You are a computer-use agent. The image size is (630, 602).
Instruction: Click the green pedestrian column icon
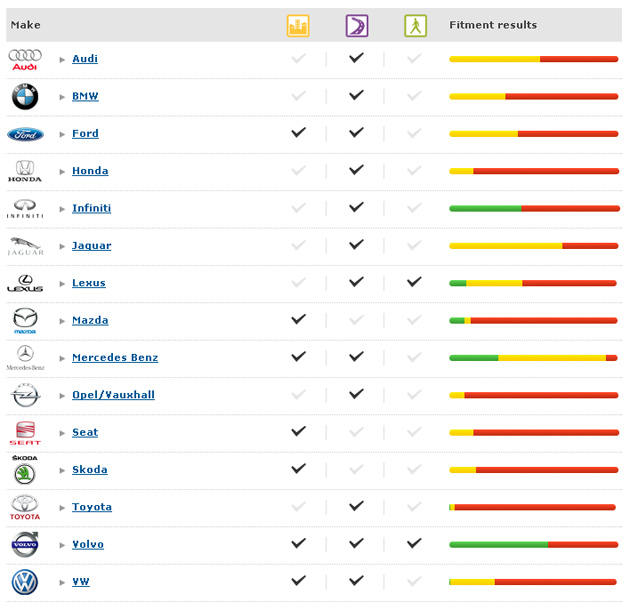[x=414, y=26]
